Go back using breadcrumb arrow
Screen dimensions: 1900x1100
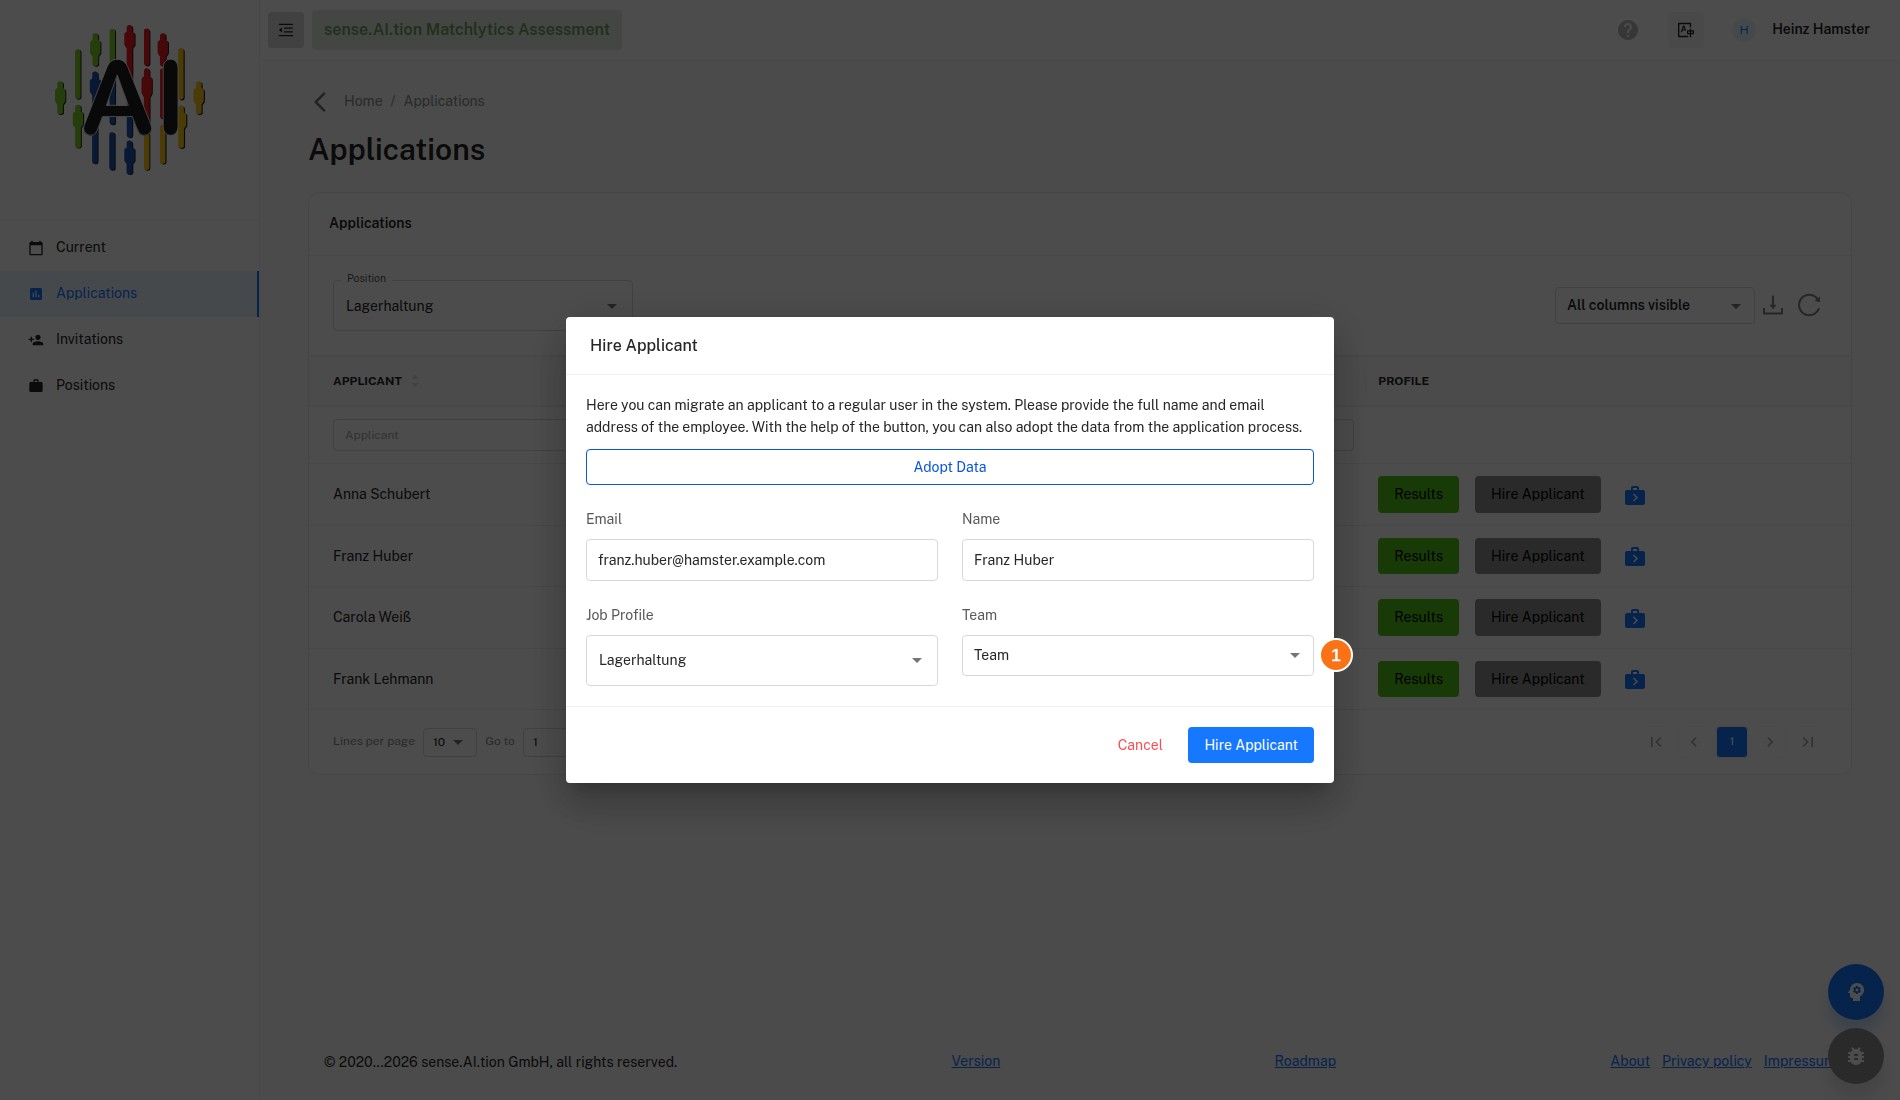[320, 101]
